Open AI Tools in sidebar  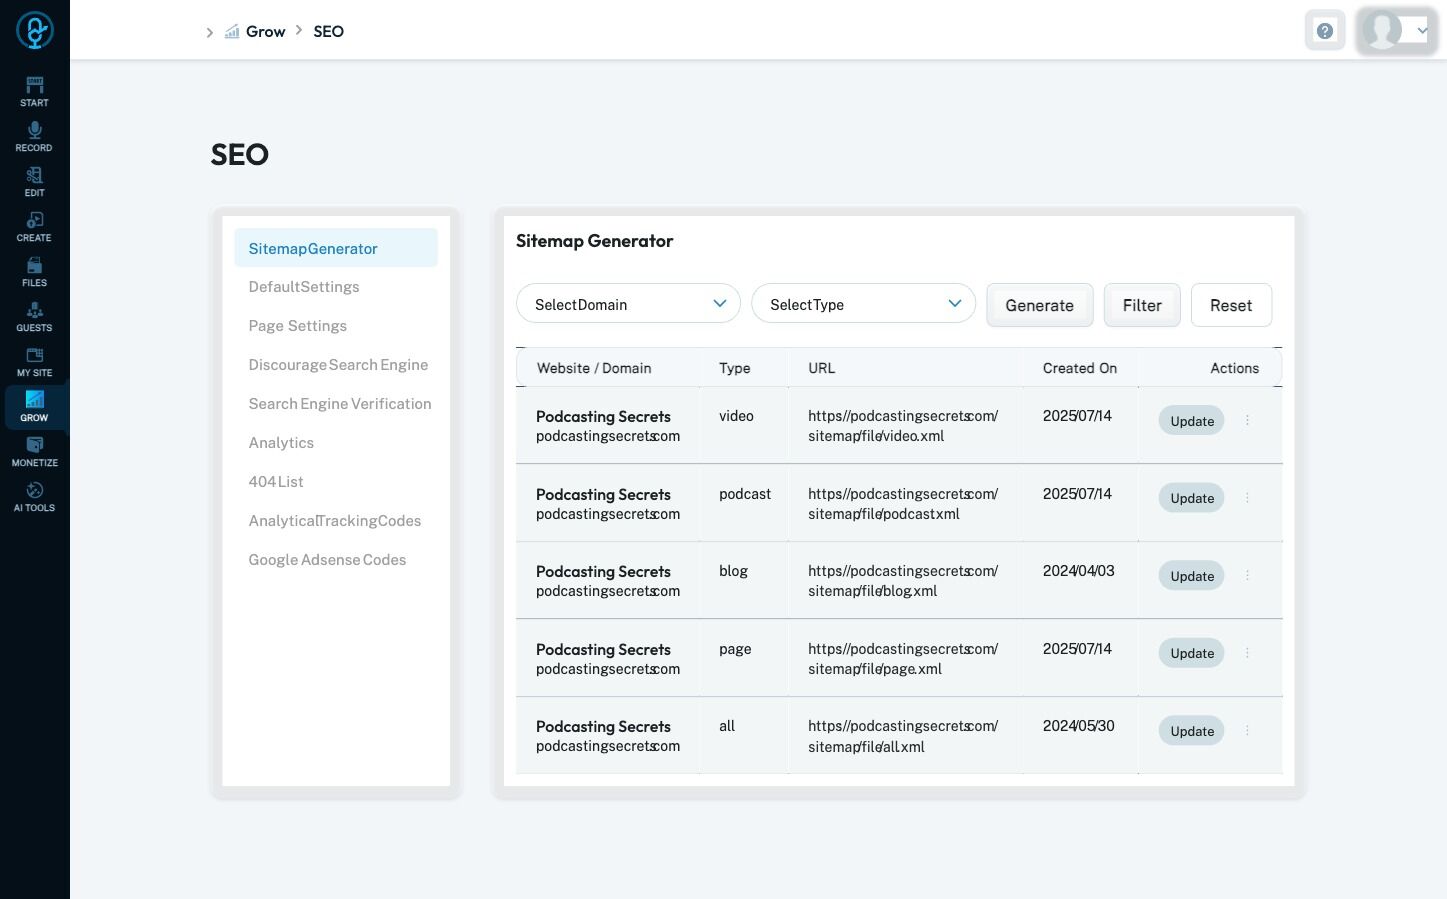pyautogui.click(x=34, y=497)
